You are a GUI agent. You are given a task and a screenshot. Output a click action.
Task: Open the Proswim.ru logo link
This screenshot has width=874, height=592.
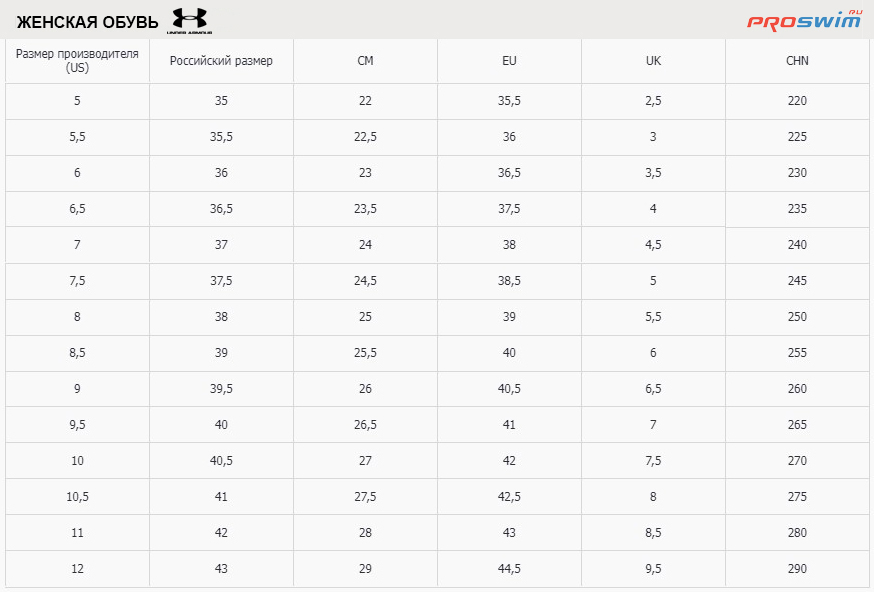click(804, 20)
